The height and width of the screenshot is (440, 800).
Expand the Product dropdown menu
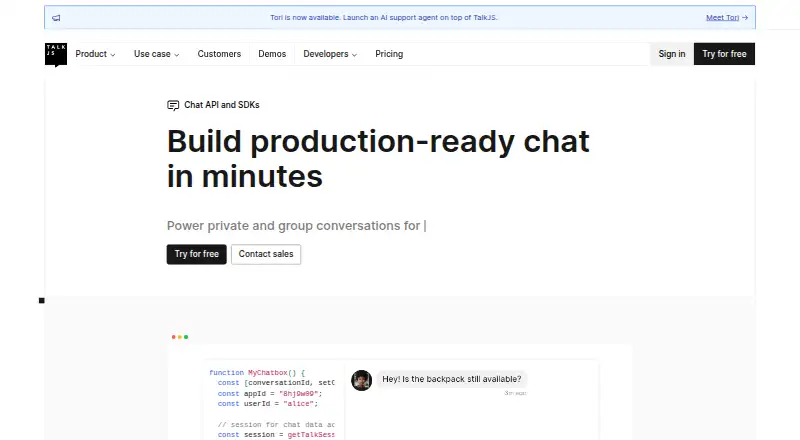(x=95, y=54)
